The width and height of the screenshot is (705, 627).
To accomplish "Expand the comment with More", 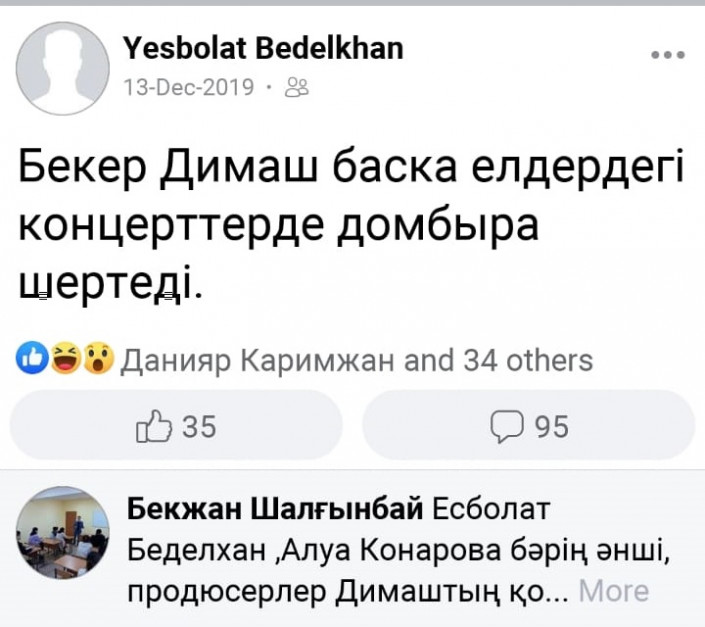I will click(x=613, y=591).
